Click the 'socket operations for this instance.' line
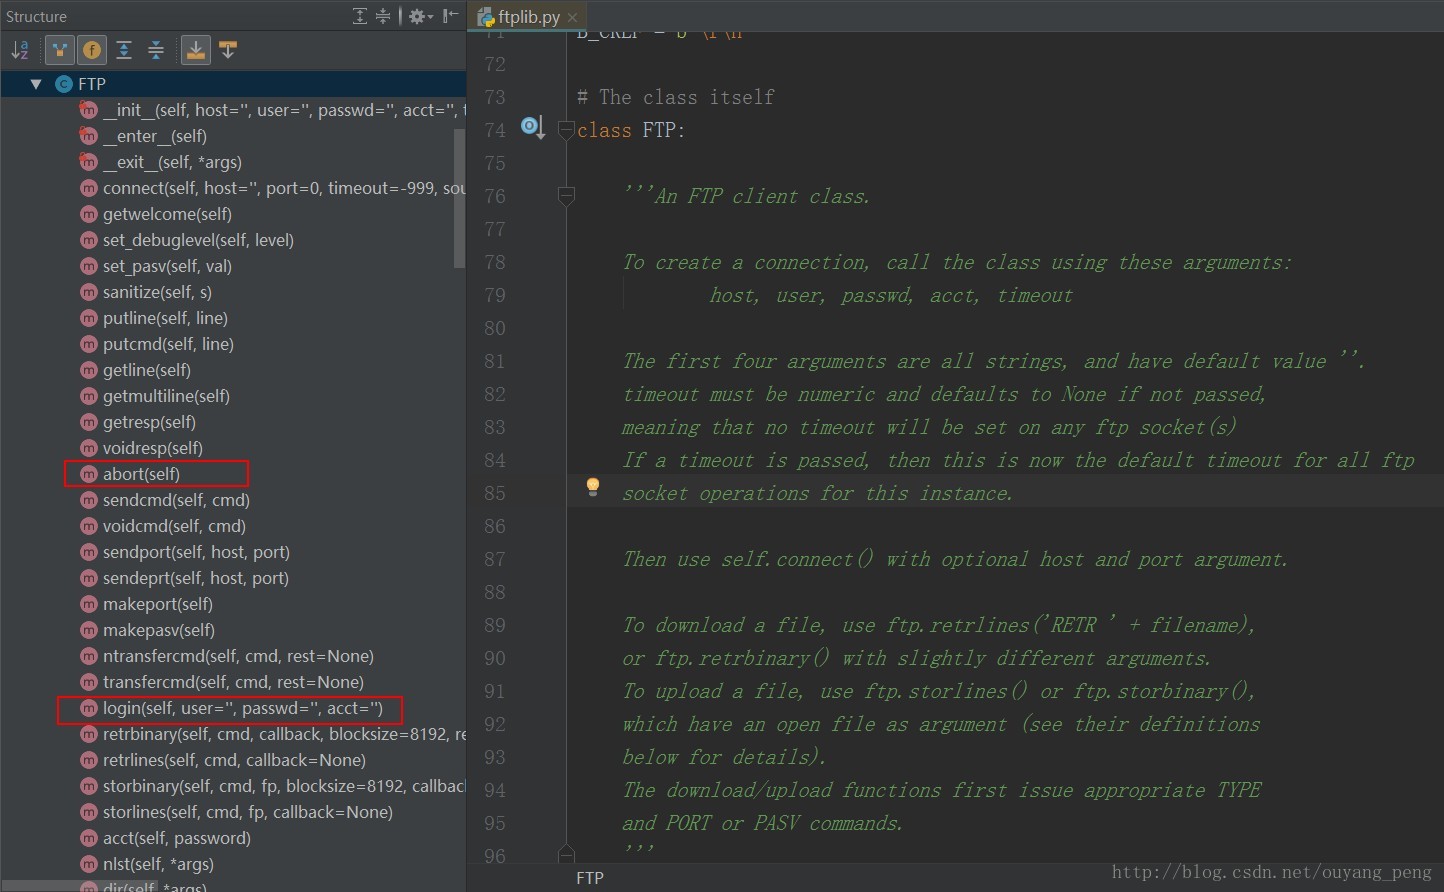1444x892 pixels. [x=818, y=493]
